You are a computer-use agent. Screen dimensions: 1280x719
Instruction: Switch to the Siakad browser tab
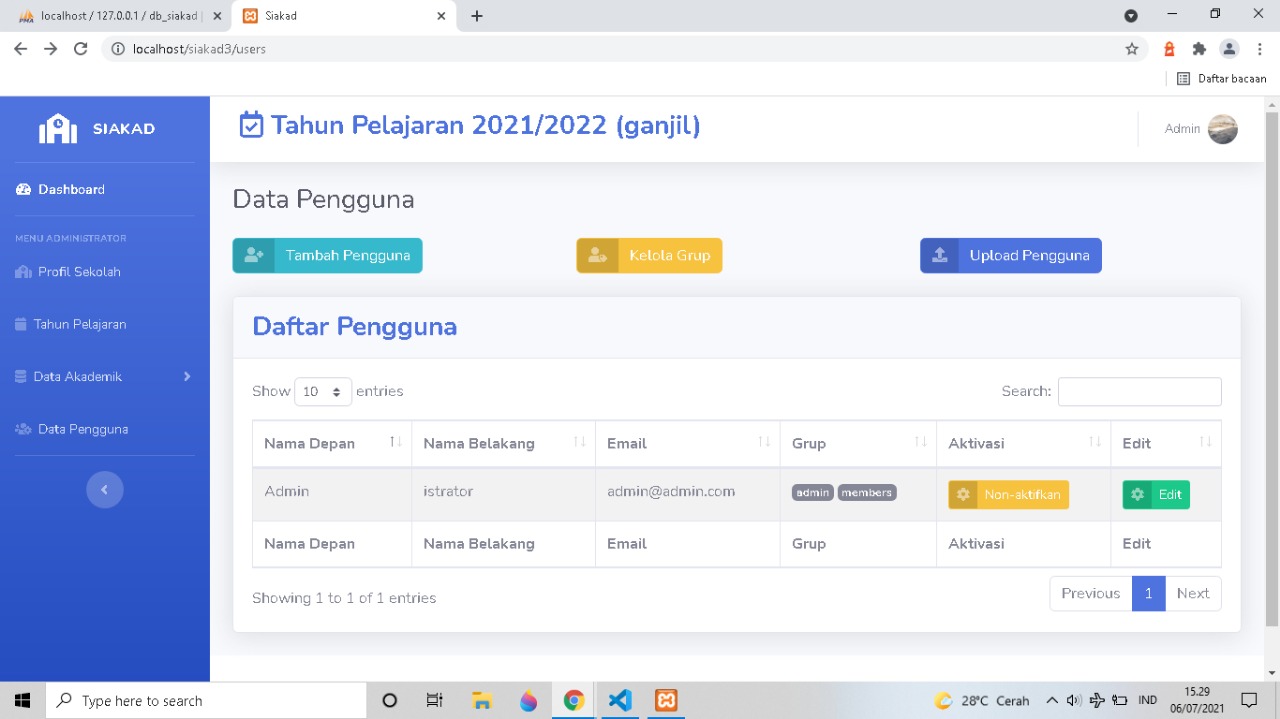coord(343,16)
